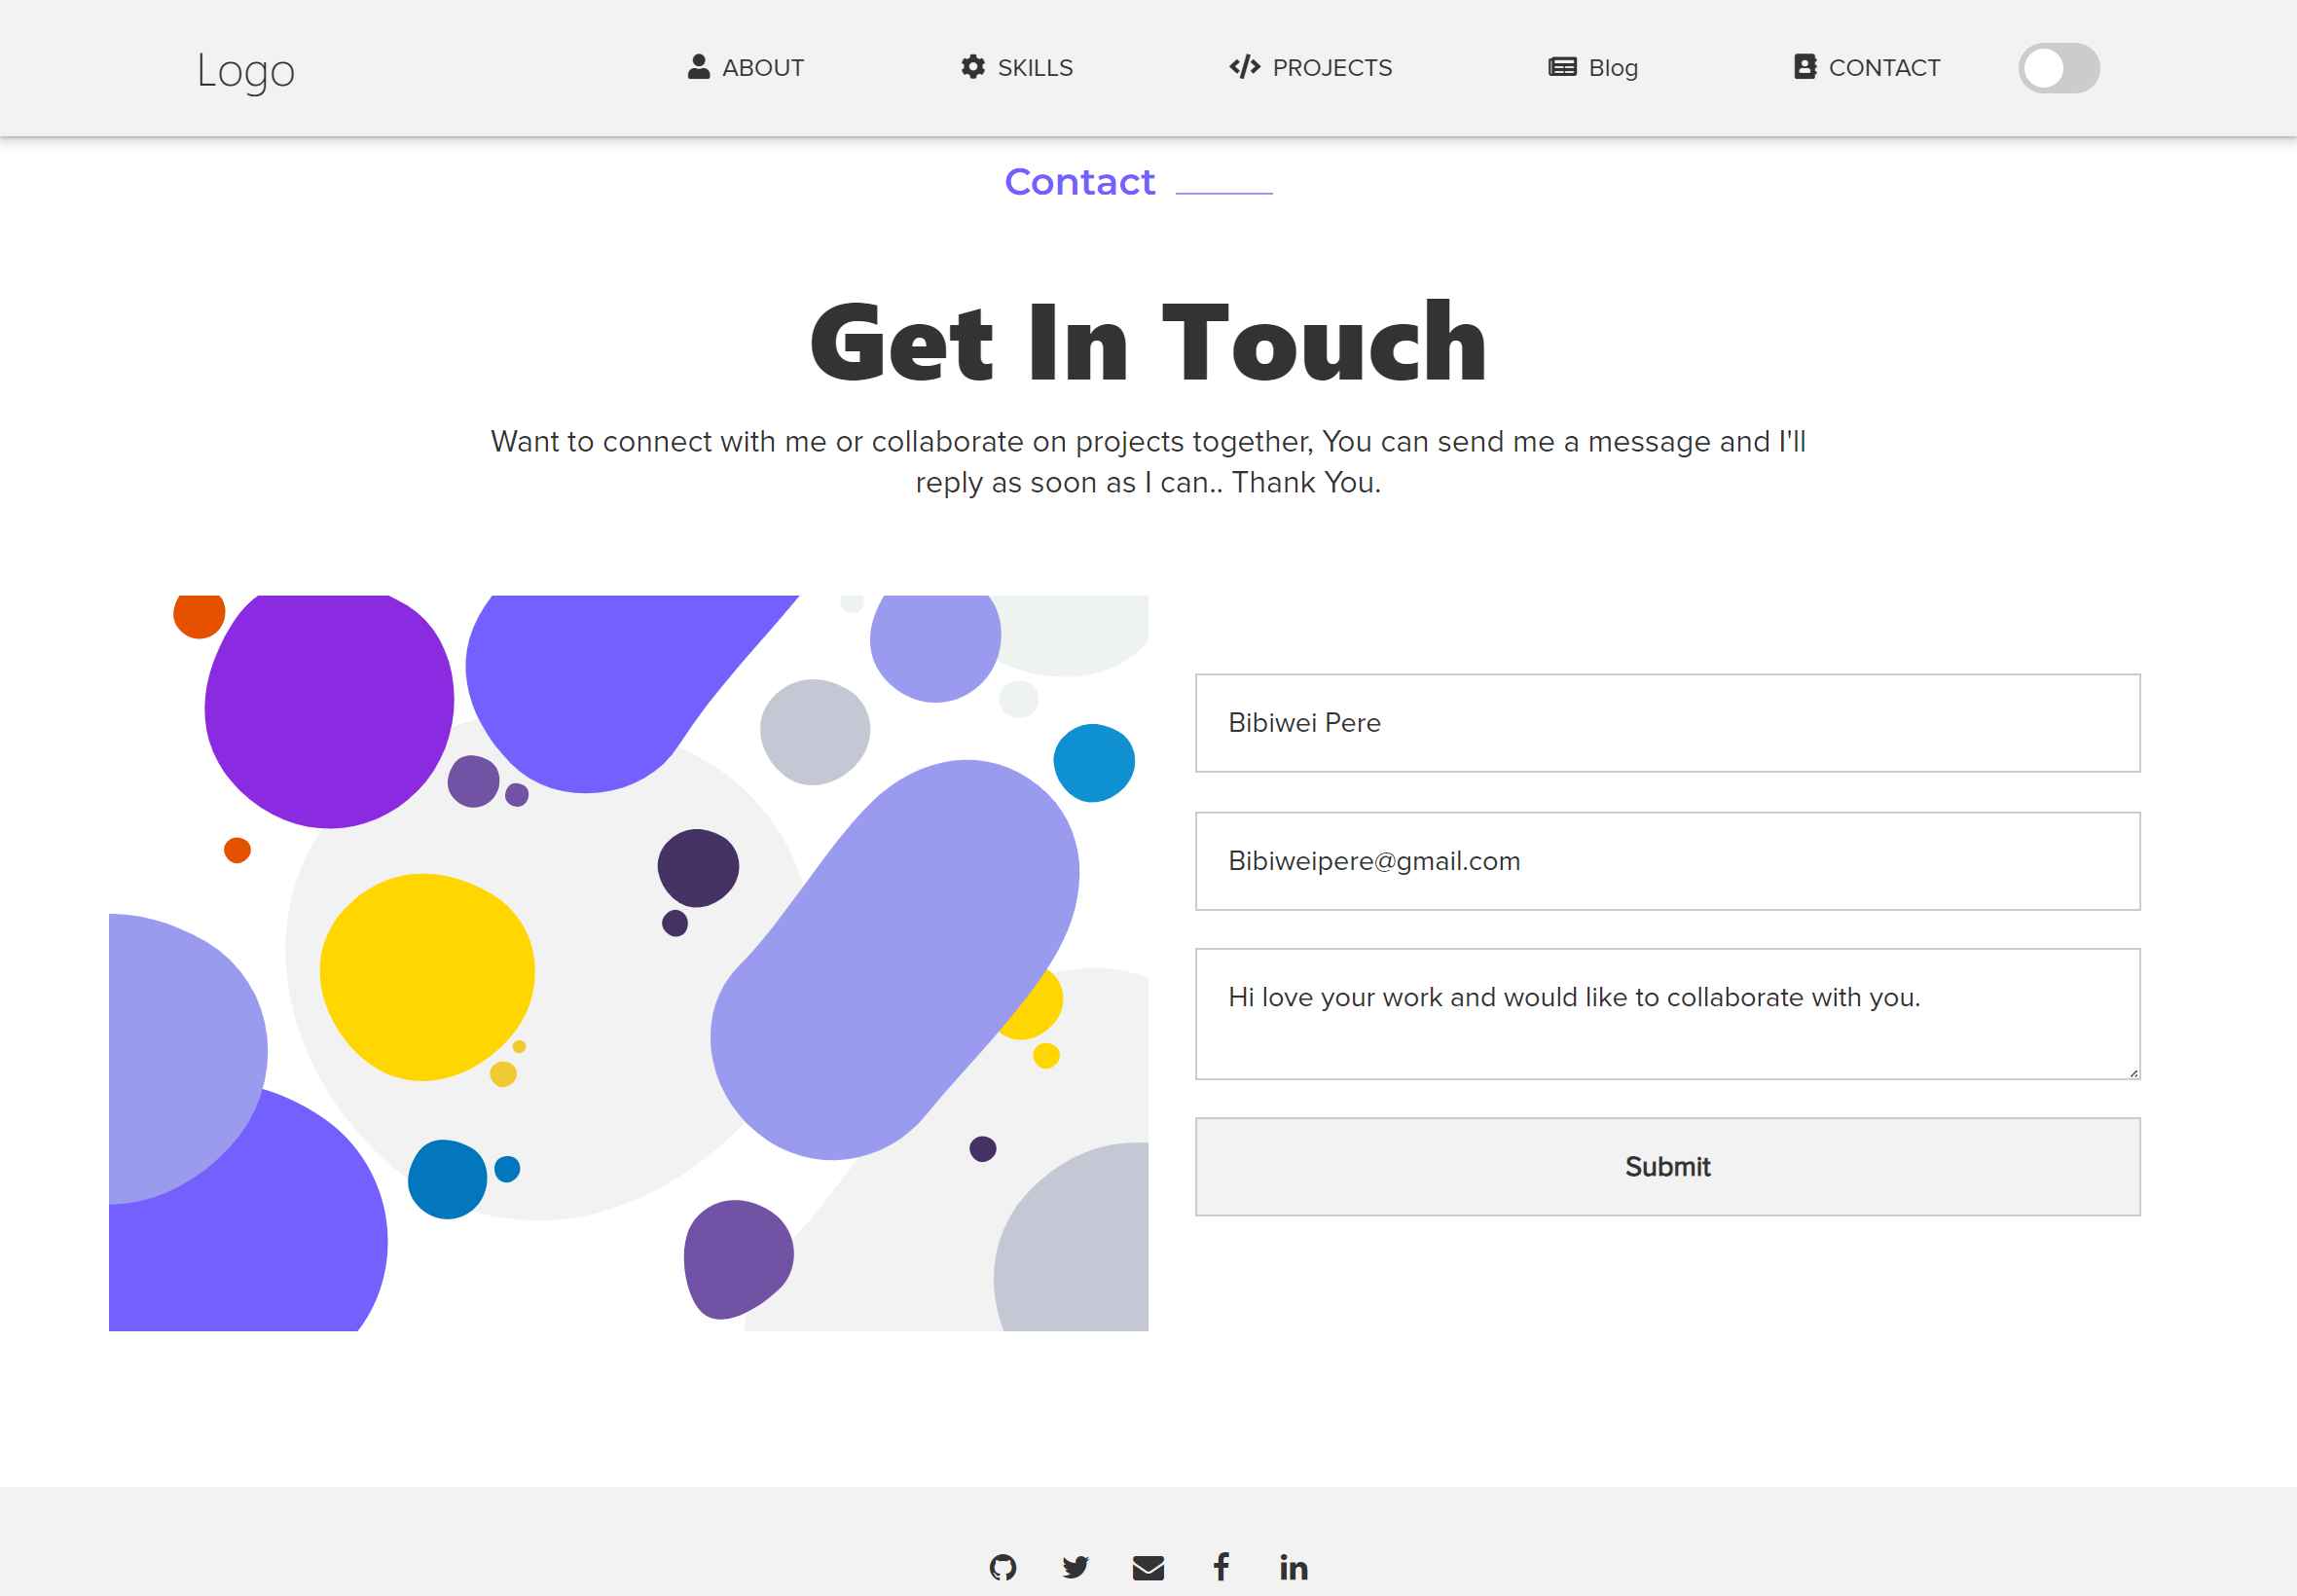Click the name input field
This screenshot has height=1596, width=2297.
point(1667,722)
